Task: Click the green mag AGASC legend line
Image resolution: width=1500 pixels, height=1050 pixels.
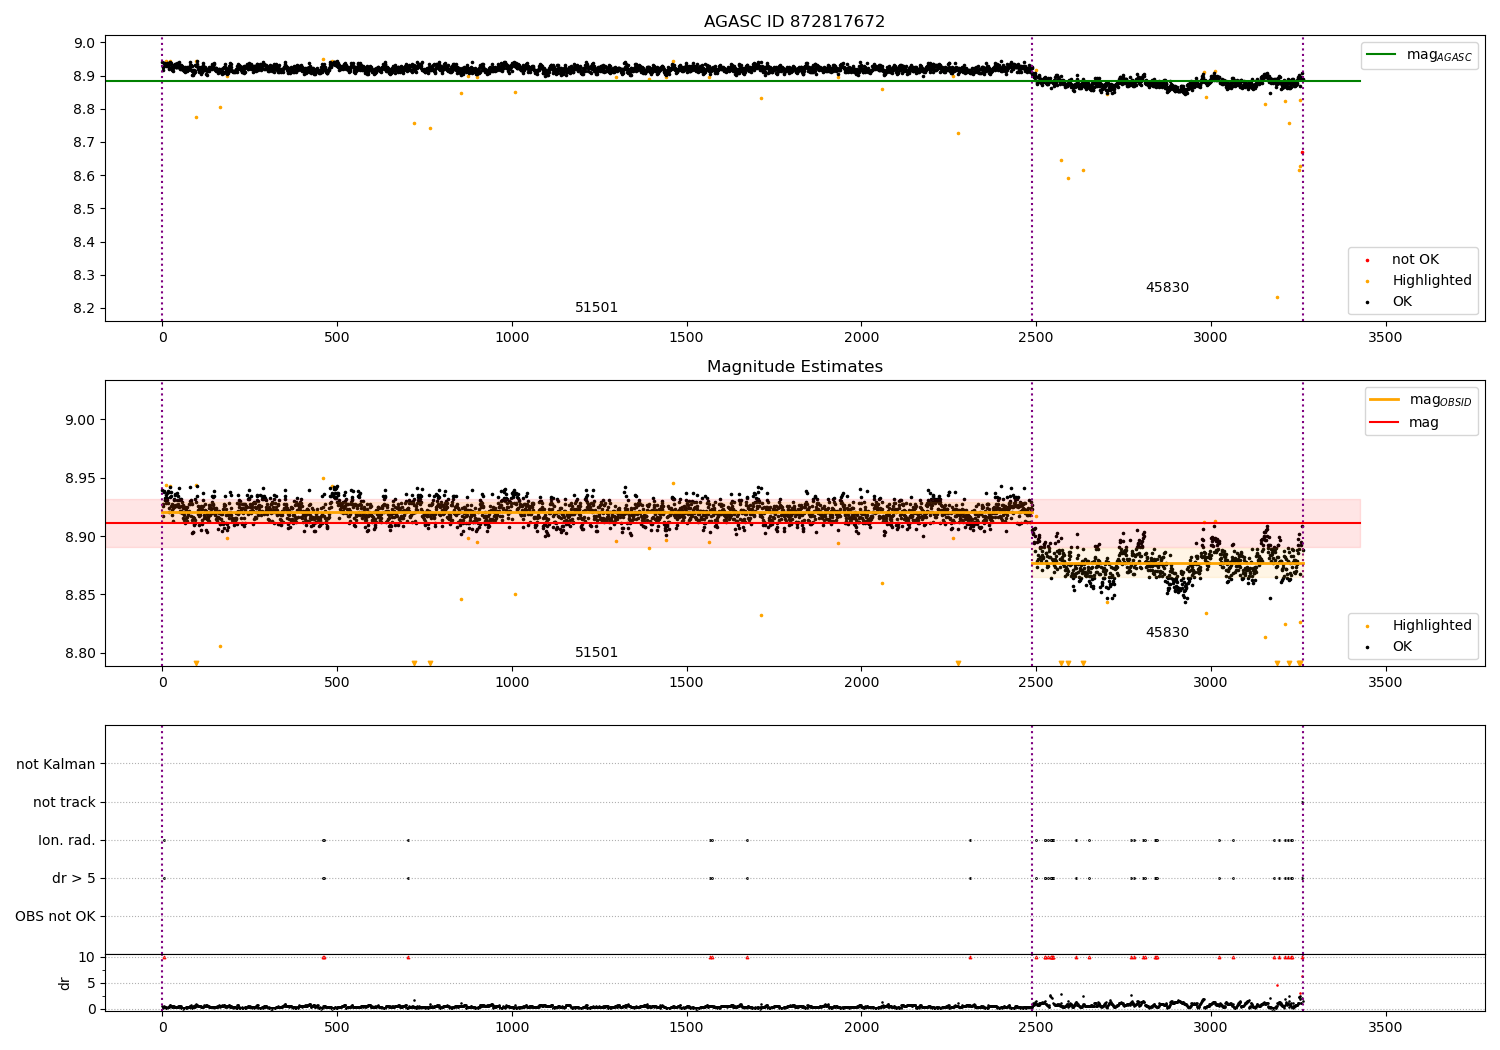Action: click(1381, 54)
